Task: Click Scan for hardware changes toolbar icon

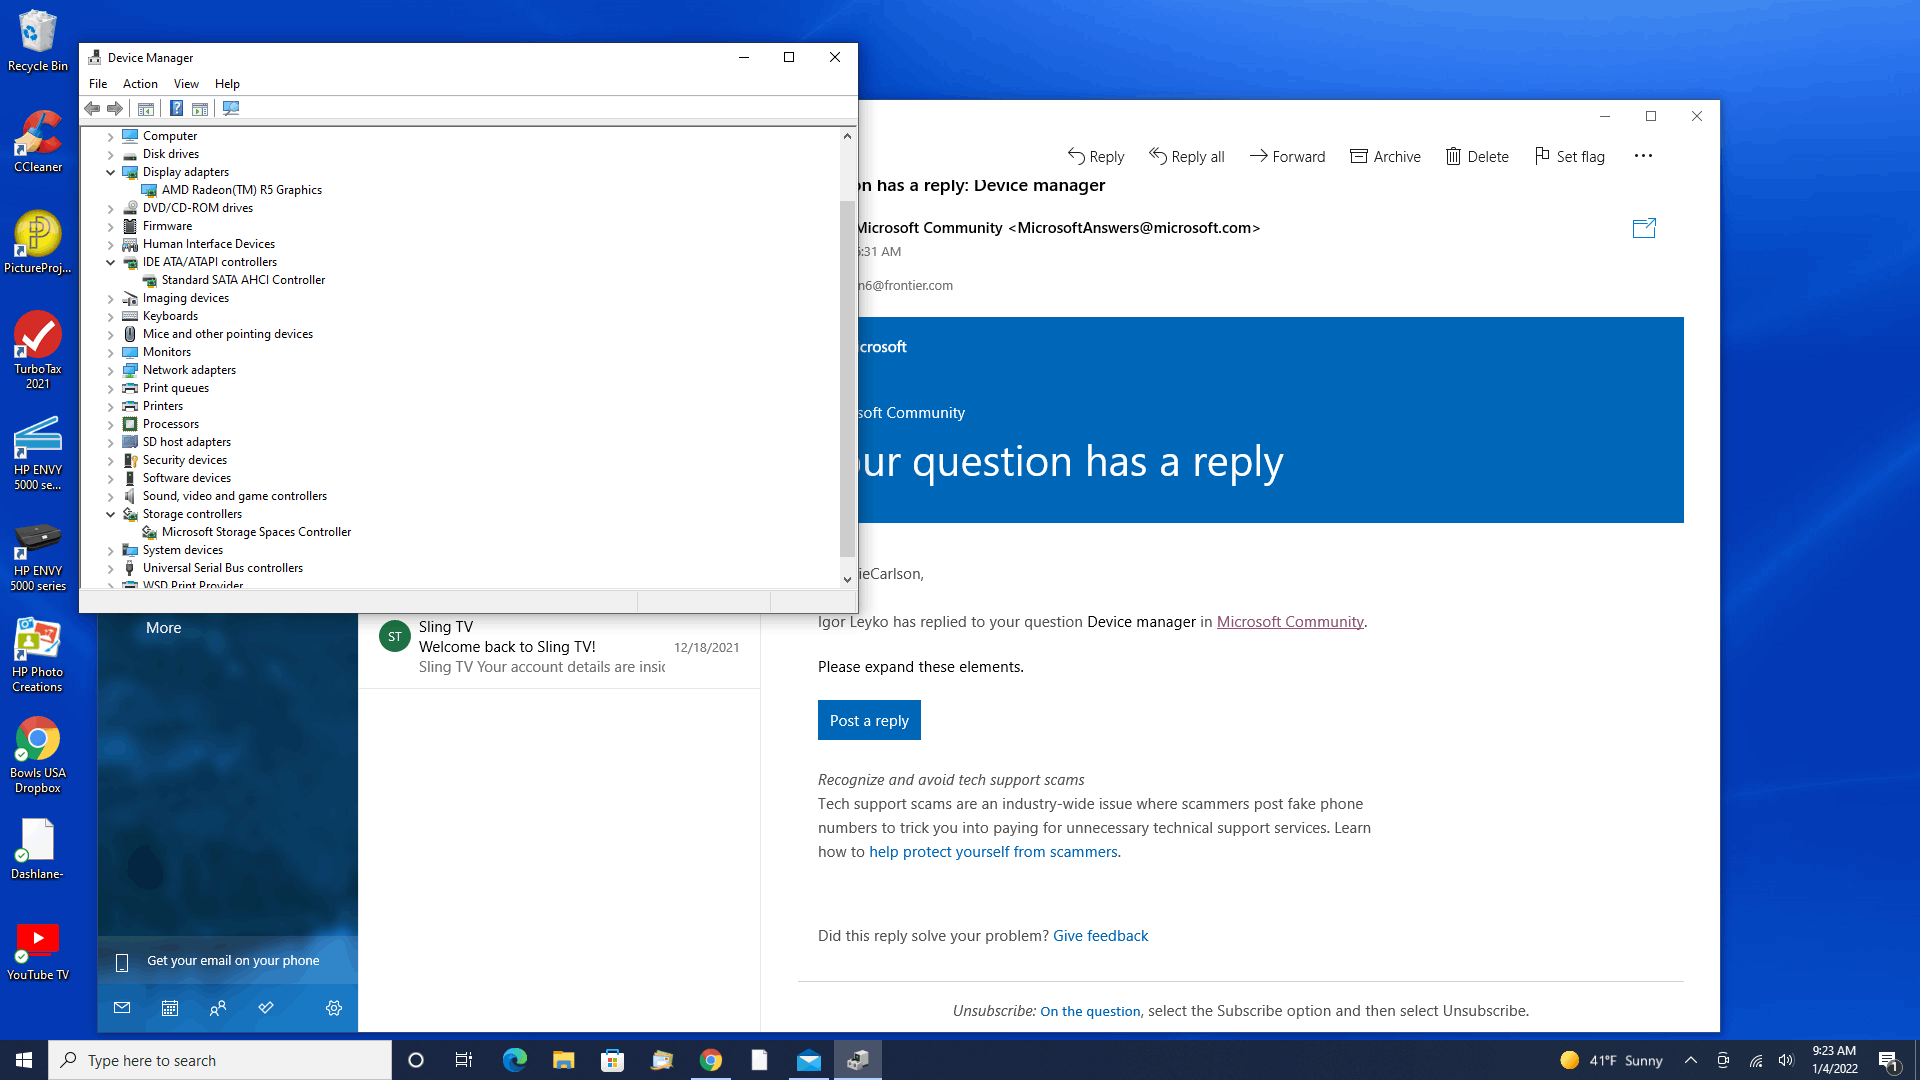Action: click(x=231, y=108)
